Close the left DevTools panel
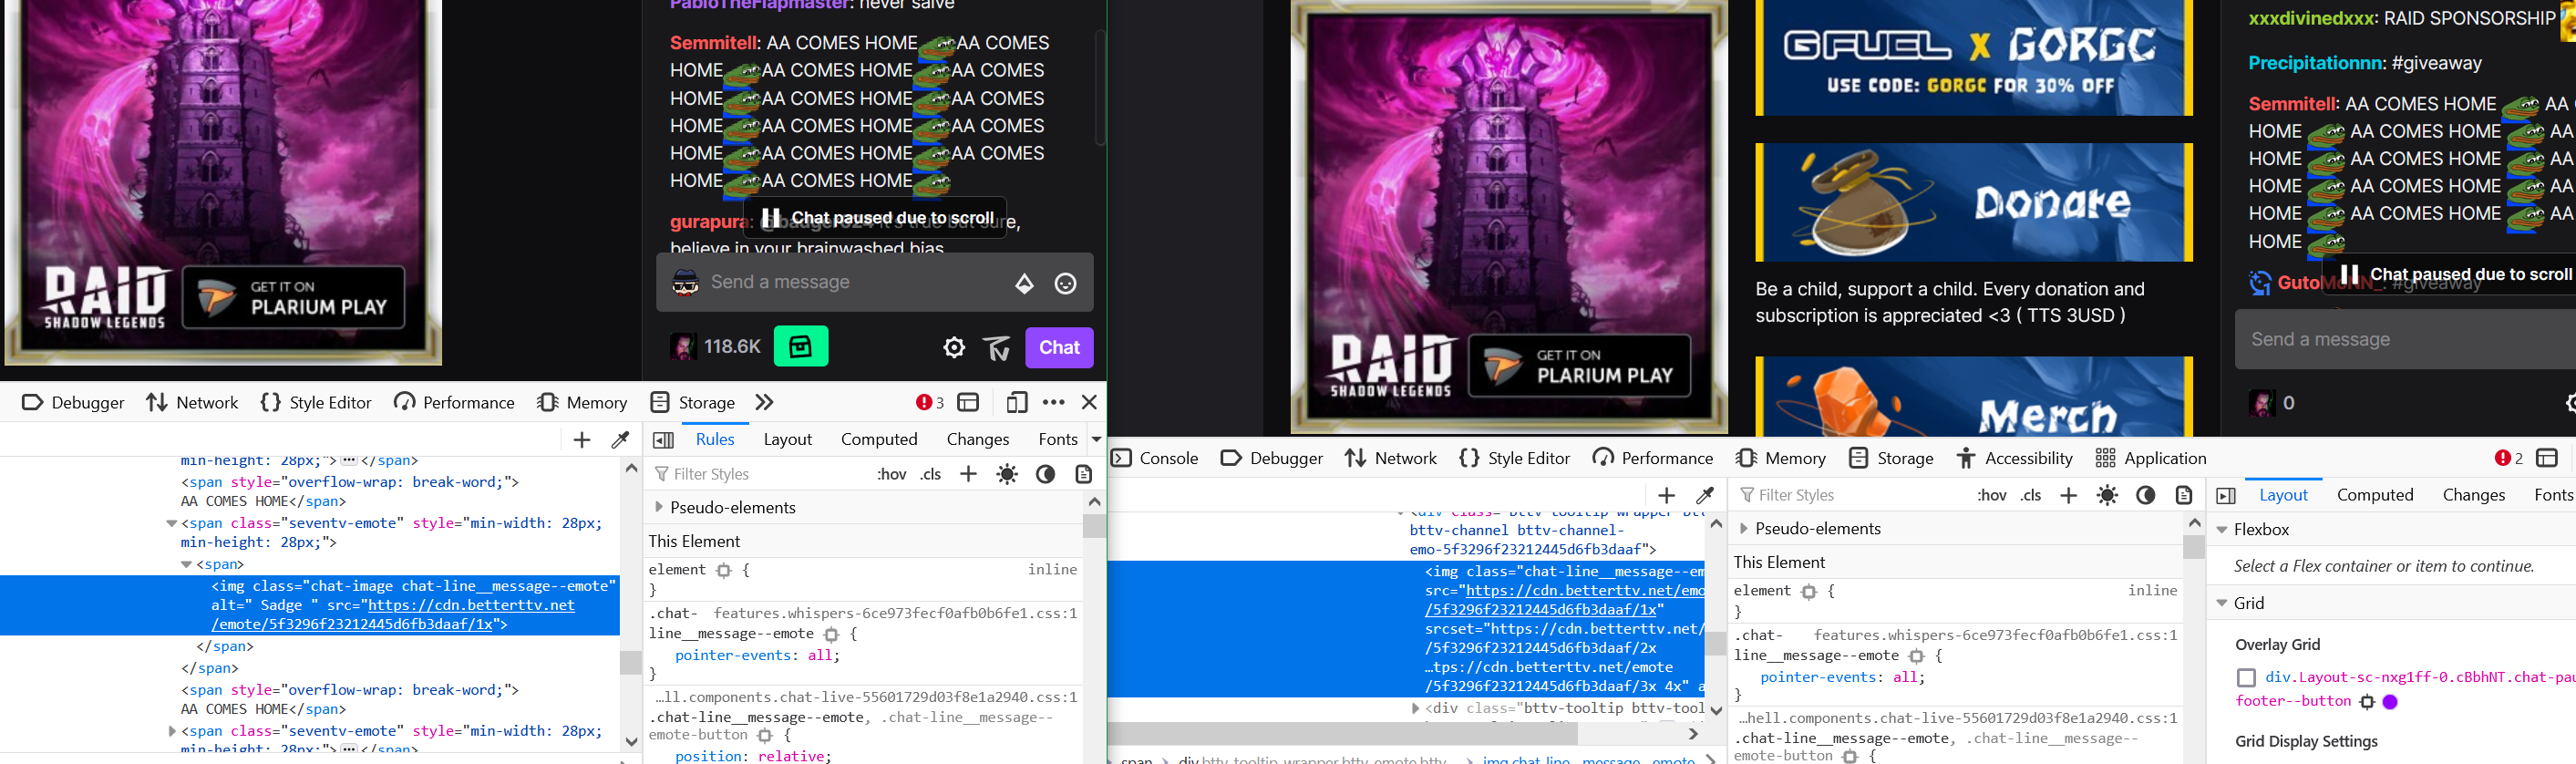The height and width of the screenshot is (764, 2576). click(x=1090, y=402)
